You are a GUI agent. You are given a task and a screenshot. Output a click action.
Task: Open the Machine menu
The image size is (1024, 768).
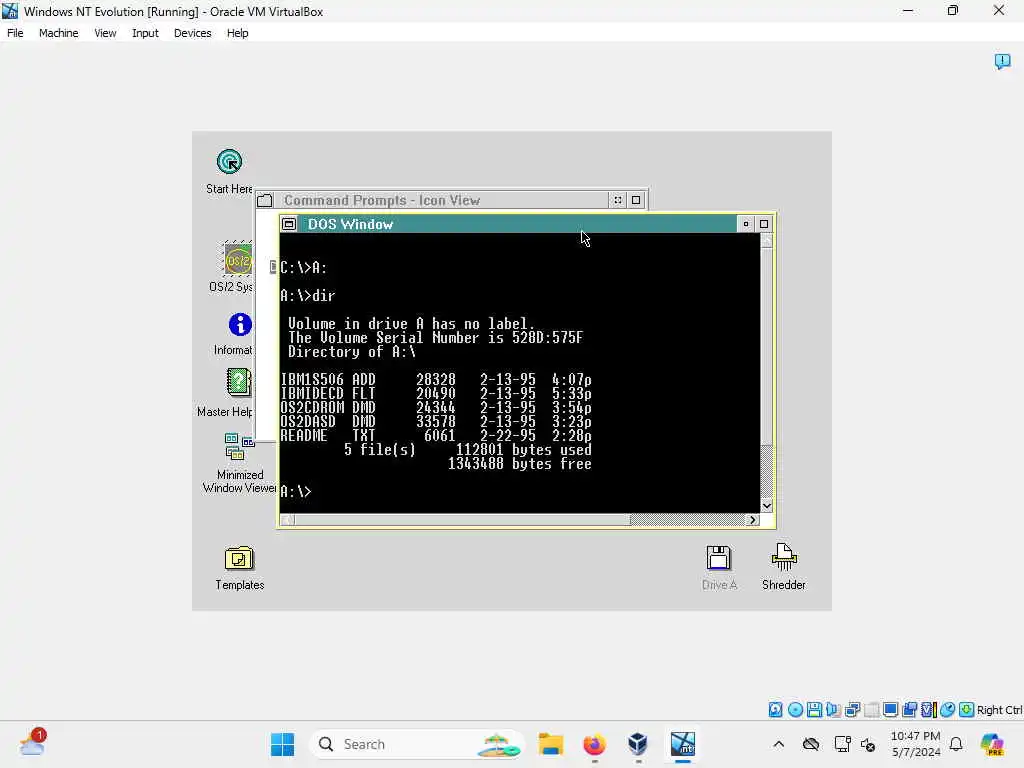tap(59, 33)
